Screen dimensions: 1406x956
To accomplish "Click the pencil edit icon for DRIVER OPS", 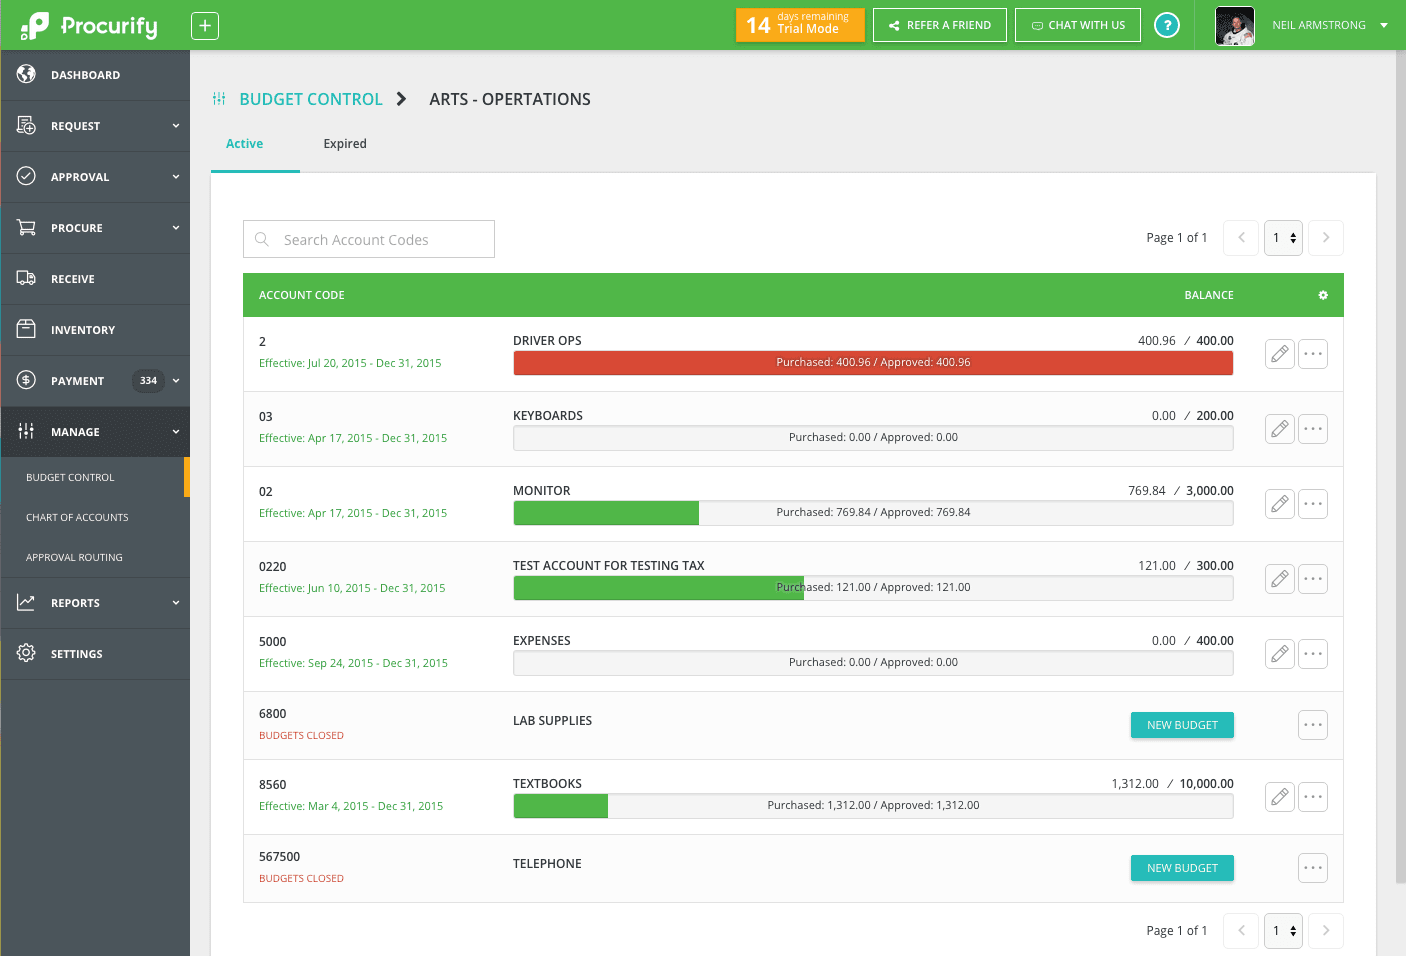I will pyautogui.click(x=1279, y=354).
